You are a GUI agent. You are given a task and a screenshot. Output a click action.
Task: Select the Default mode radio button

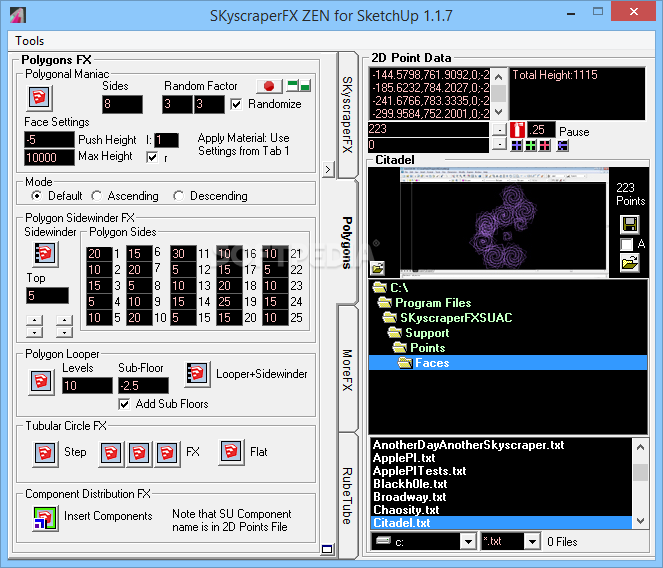37,196
